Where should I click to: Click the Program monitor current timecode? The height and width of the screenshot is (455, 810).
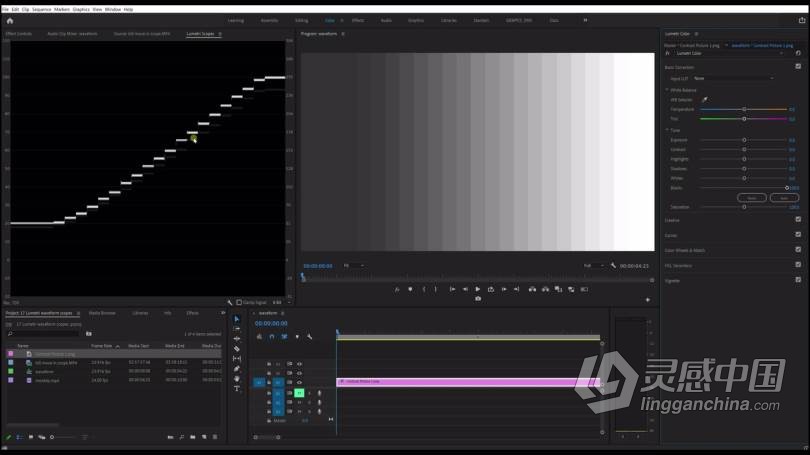pos(318,265)
